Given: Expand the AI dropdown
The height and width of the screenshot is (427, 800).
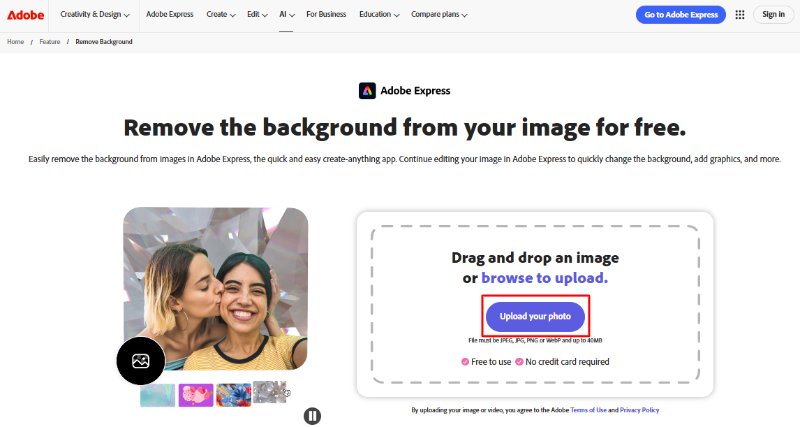Looking at the screenshot, I should [x=287, y=15].
